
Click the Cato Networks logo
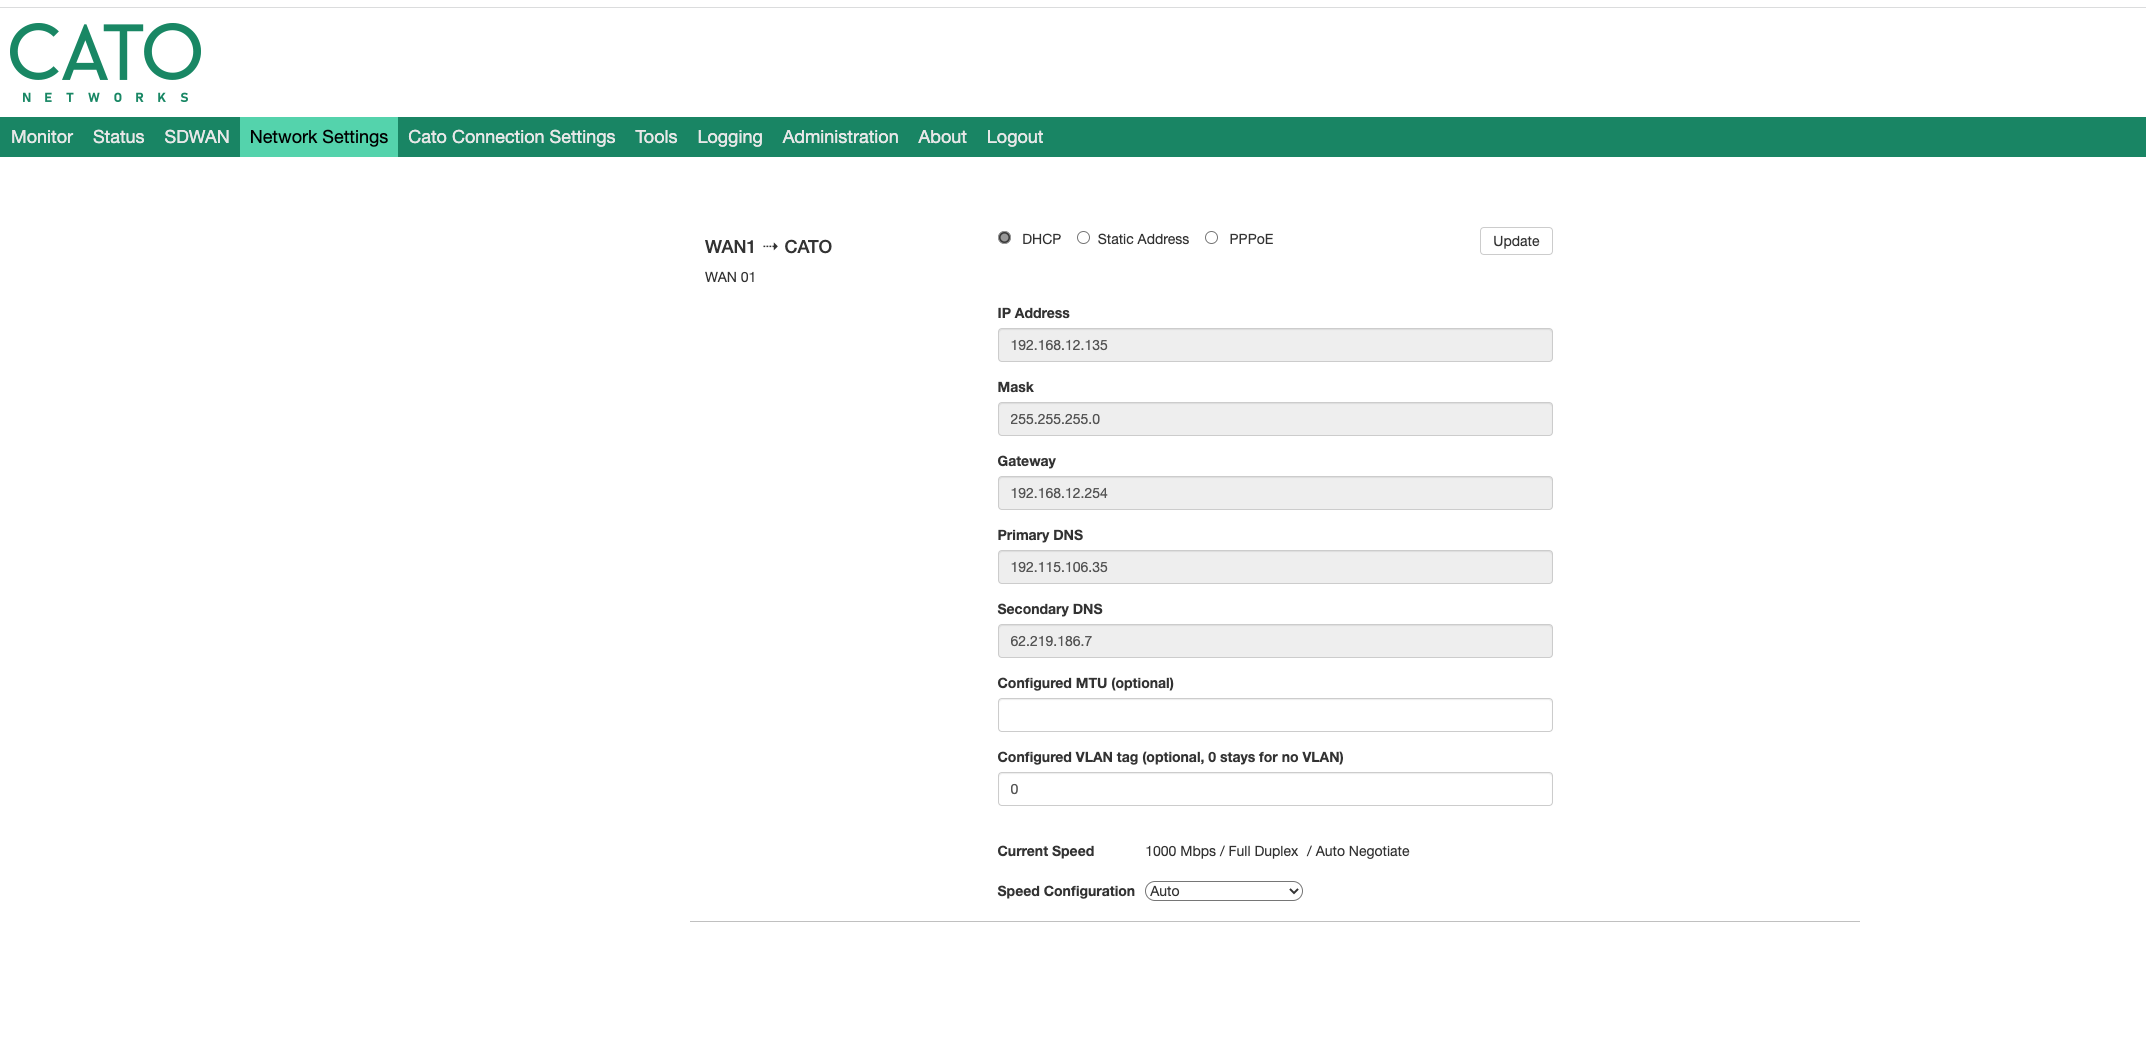(105, 62)
